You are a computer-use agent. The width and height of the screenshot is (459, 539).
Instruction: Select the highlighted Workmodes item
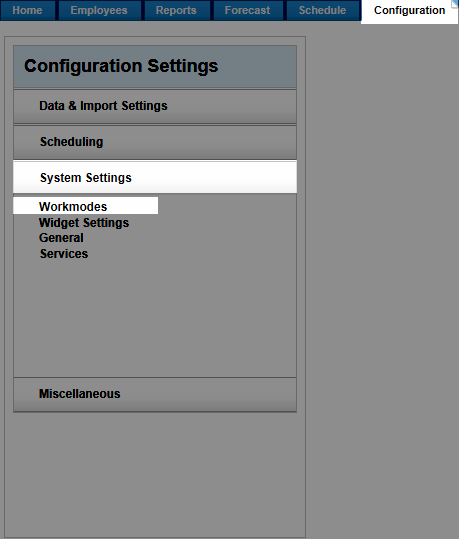coord(86,206)
